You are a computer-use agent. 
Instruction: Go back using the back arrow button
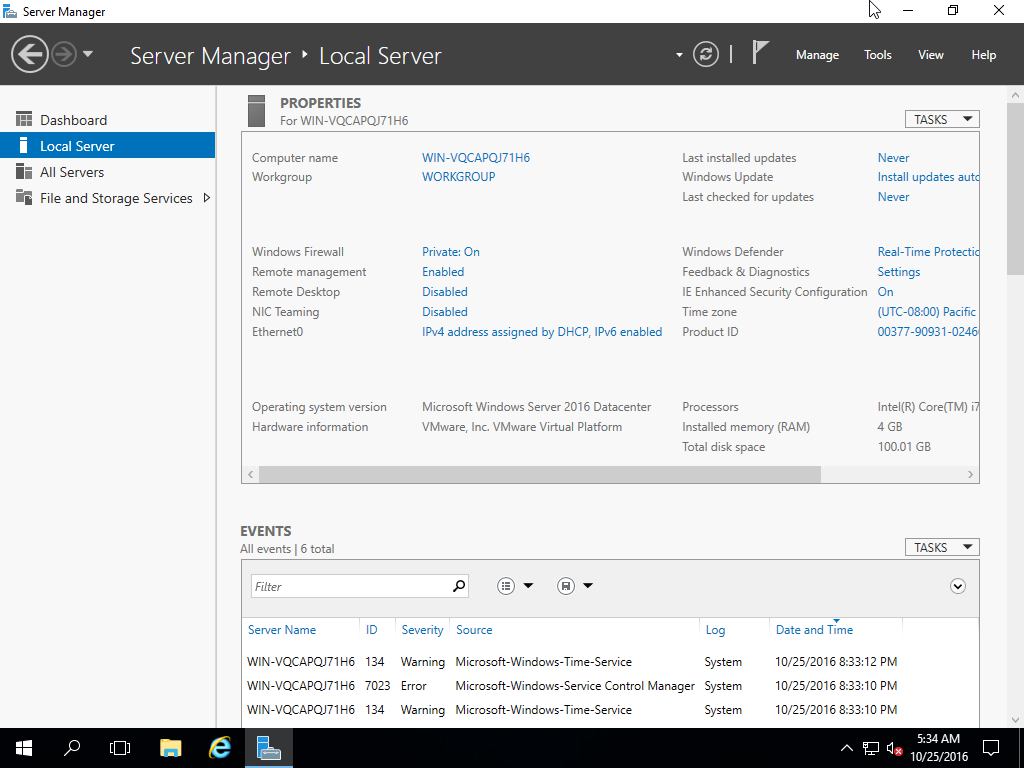point(29,54)
